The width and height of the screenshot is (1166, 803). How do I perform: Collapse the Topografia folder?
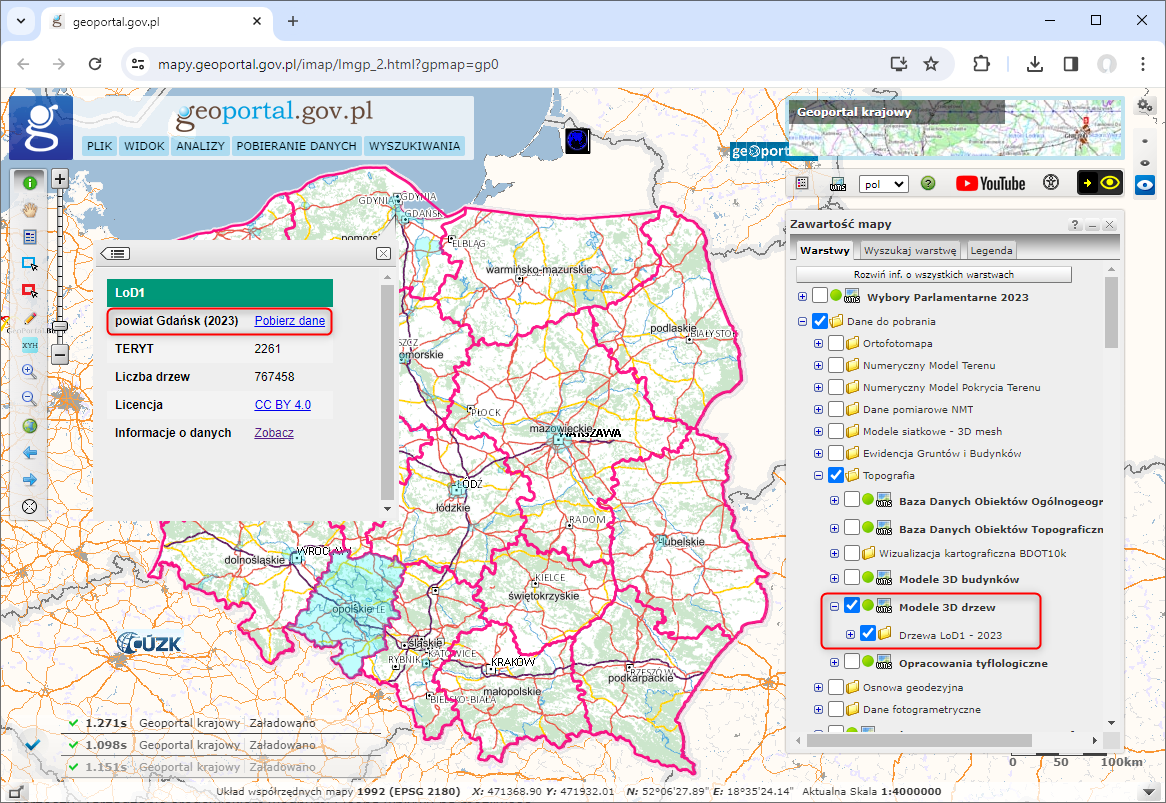(x=819, y=475)
